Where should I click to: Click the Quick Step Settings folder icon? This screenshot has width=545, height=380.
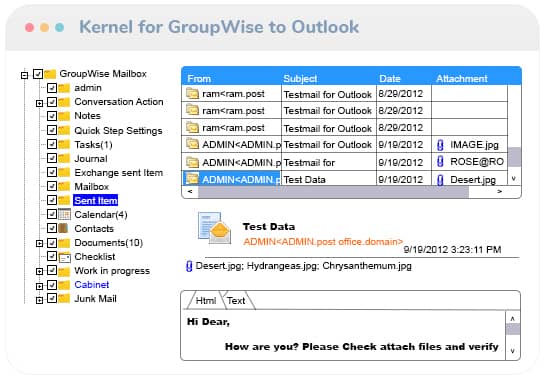tap(64, 130)
